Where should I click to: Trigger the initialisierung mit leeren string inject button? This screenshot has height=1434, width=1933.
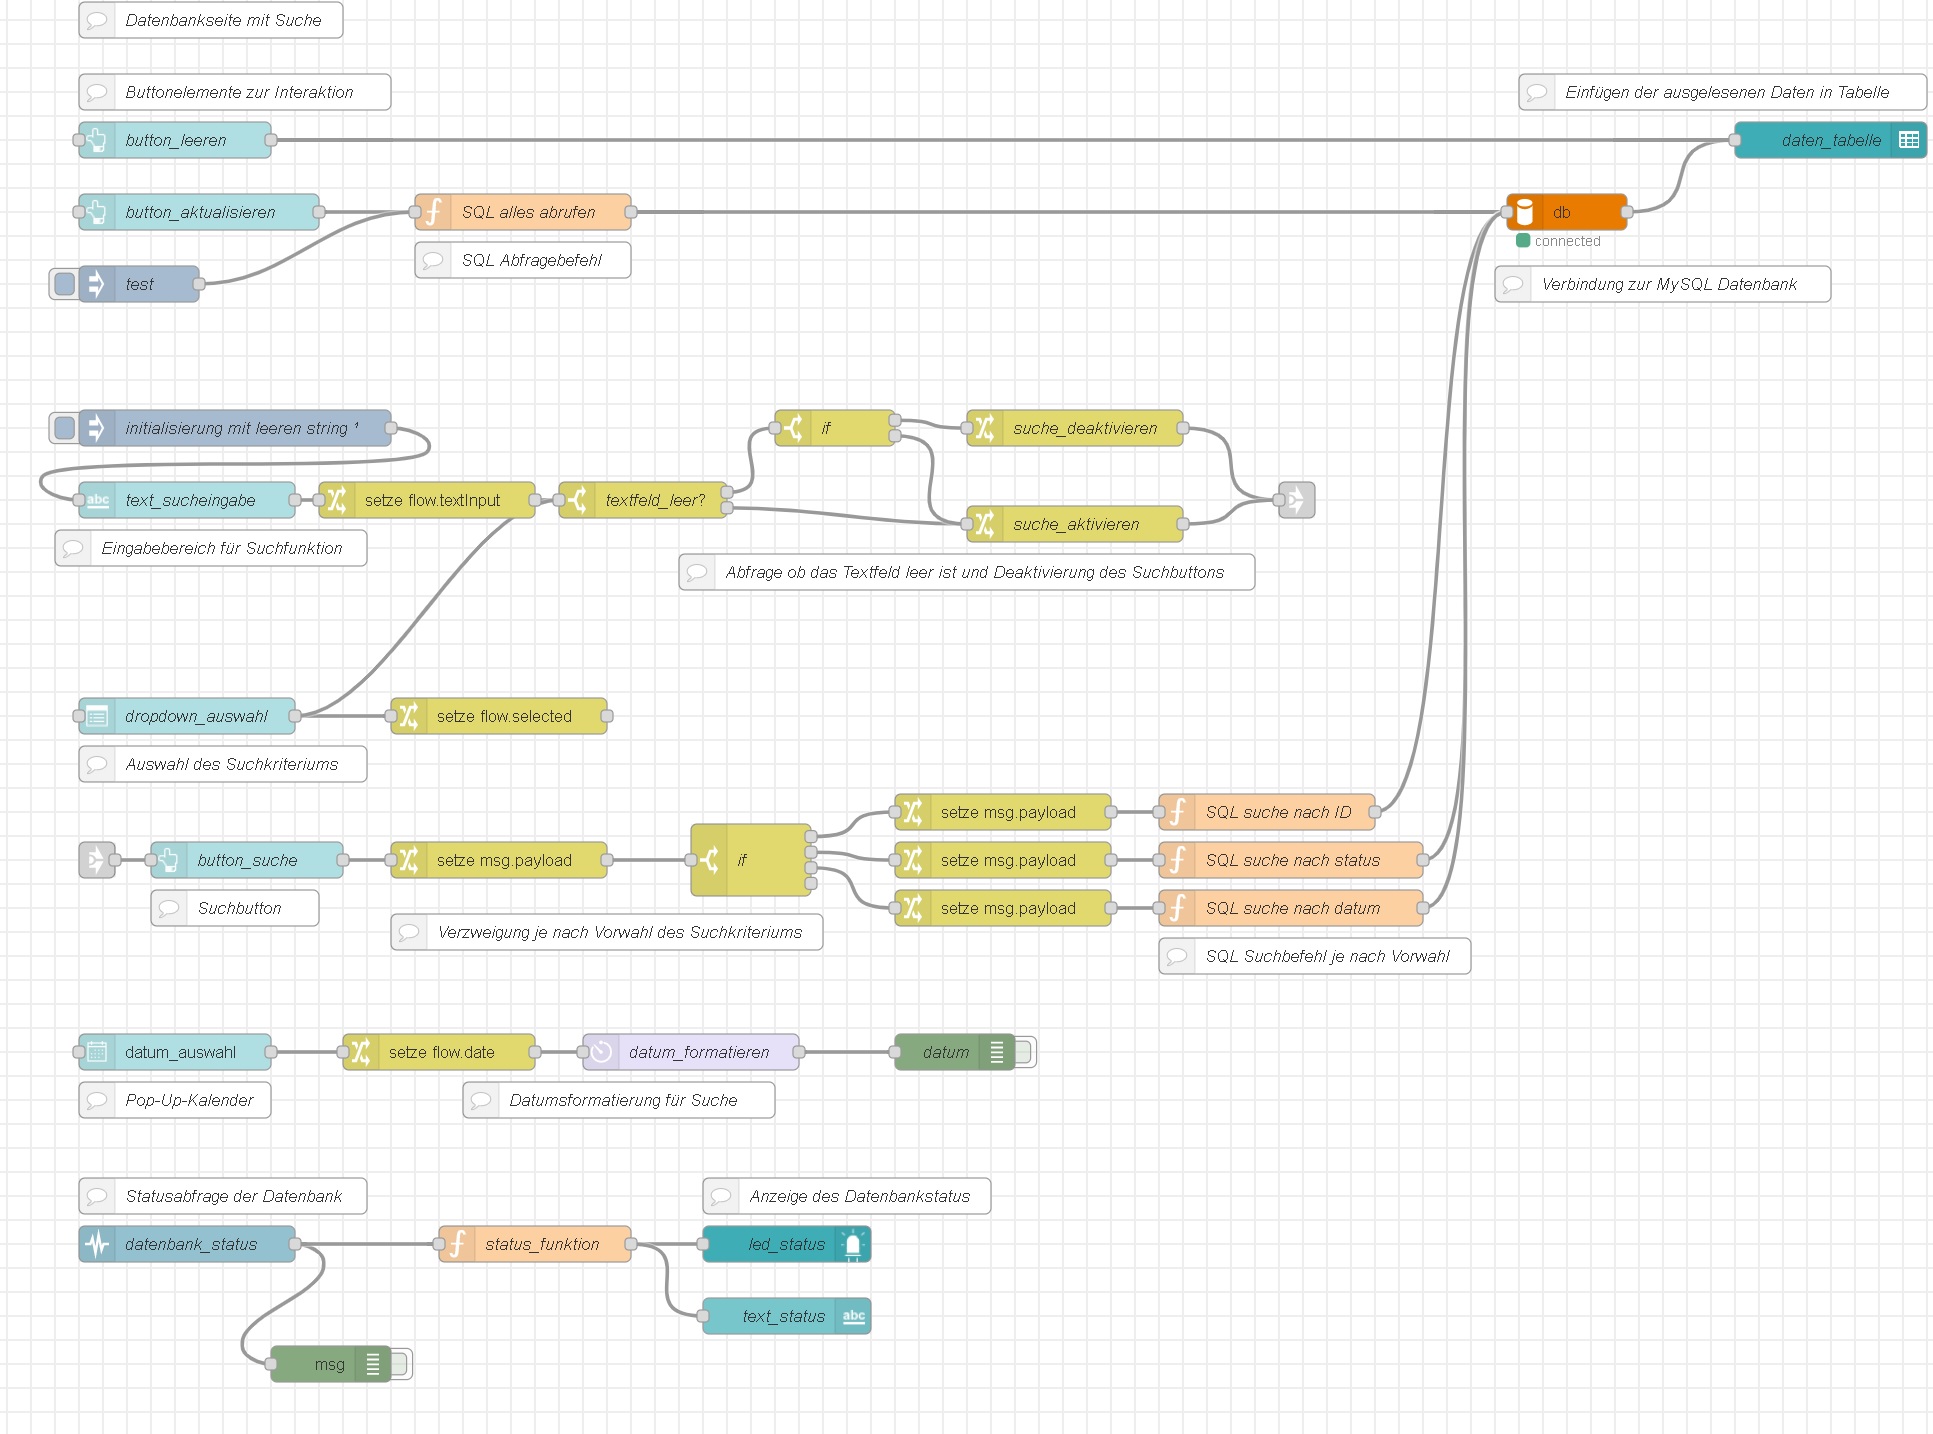[x=64, y=428]
